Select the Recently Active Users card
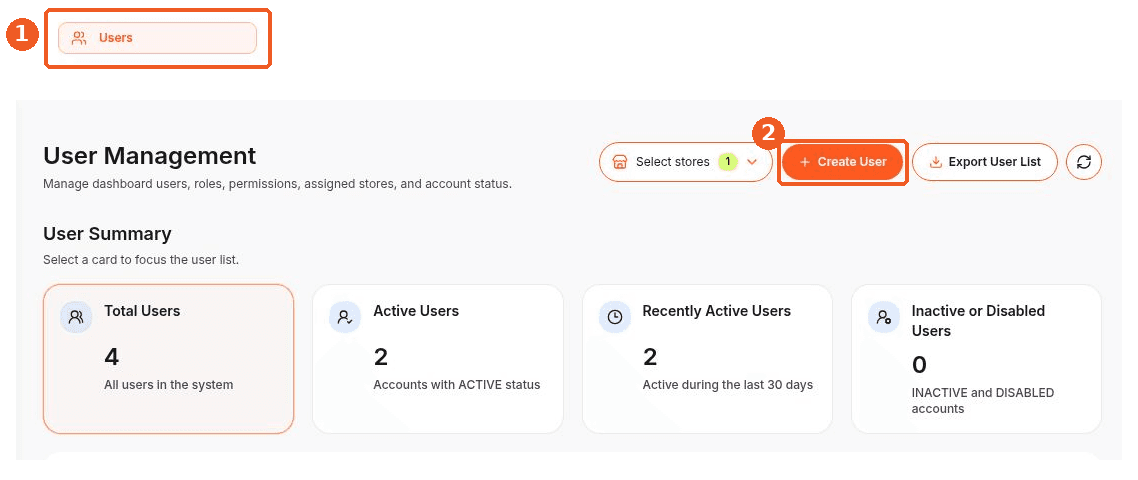Image resolution: width=1138 pixels, height=480 pixels. point(707,359)
